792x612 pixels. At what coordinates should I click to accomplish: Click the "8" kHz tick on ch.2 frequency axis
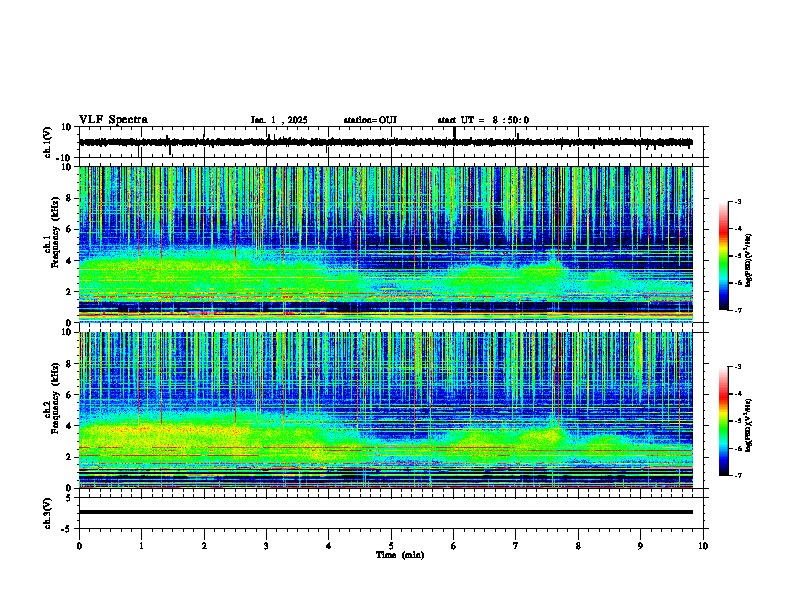pos(70,364)
